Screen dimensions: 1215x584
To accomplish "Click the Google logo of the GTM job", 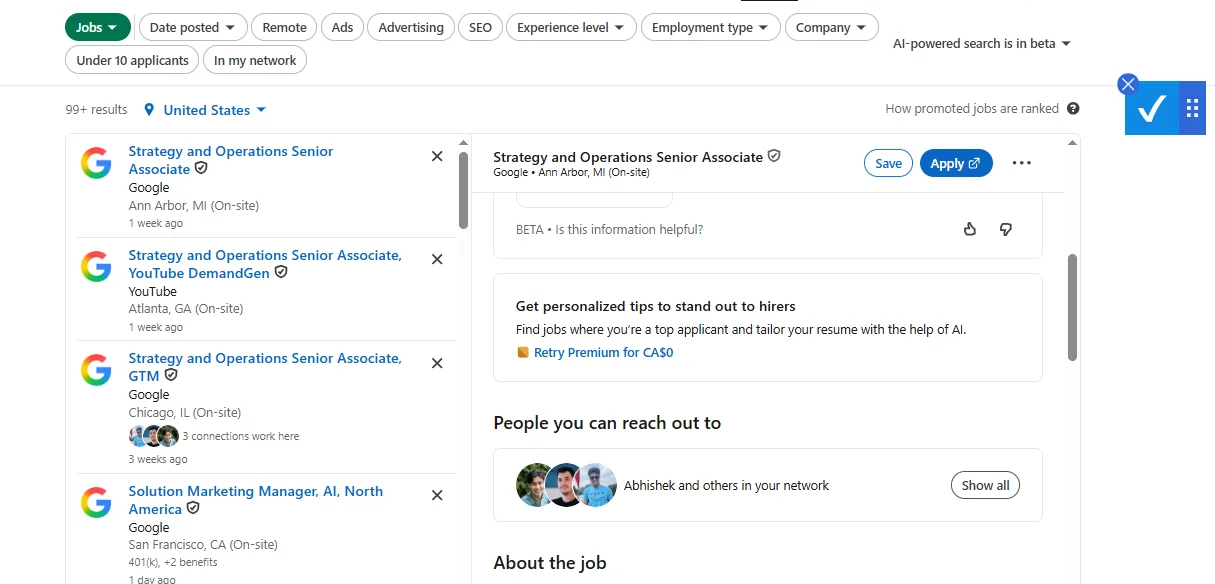I will point(96,370).
